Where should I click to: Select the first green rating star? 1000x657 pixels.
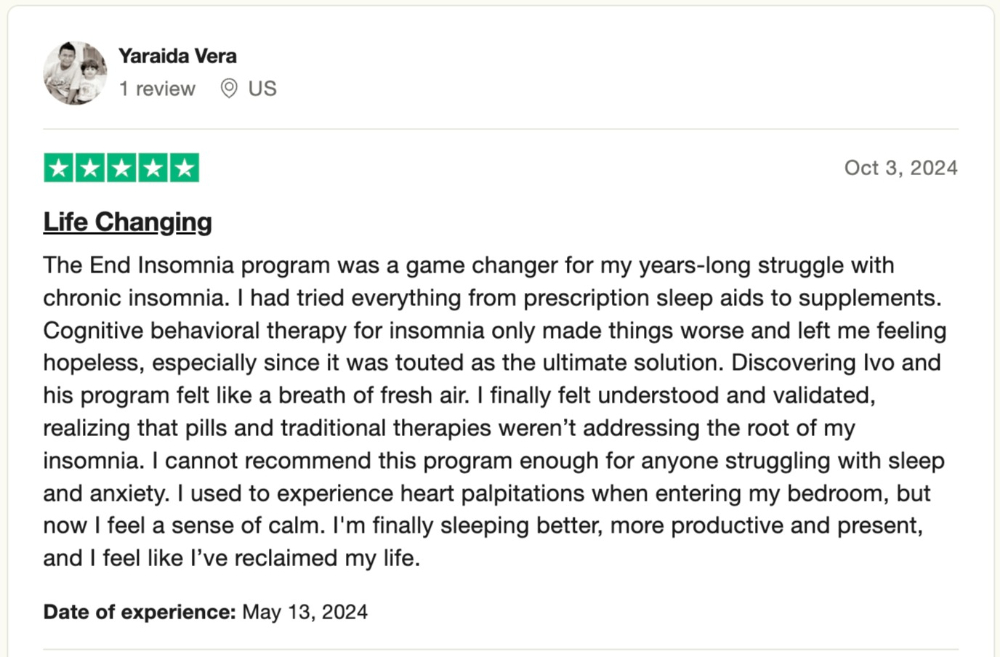59,168
